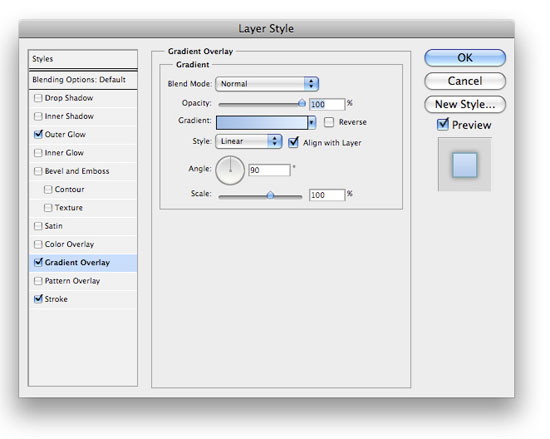Open gradient picker arrow
The image size is (550, 439).
[x=311, y=123]
